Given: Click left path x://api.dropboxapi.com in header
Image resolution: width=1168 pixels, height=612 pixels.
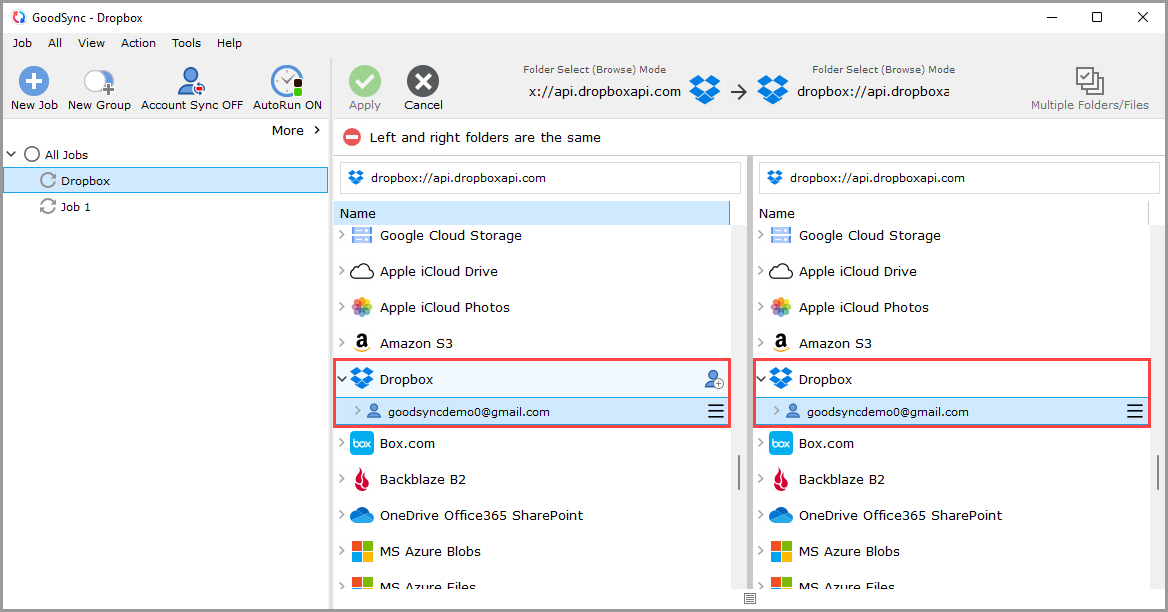Looking at the screenshot, I should coord(605,92).
